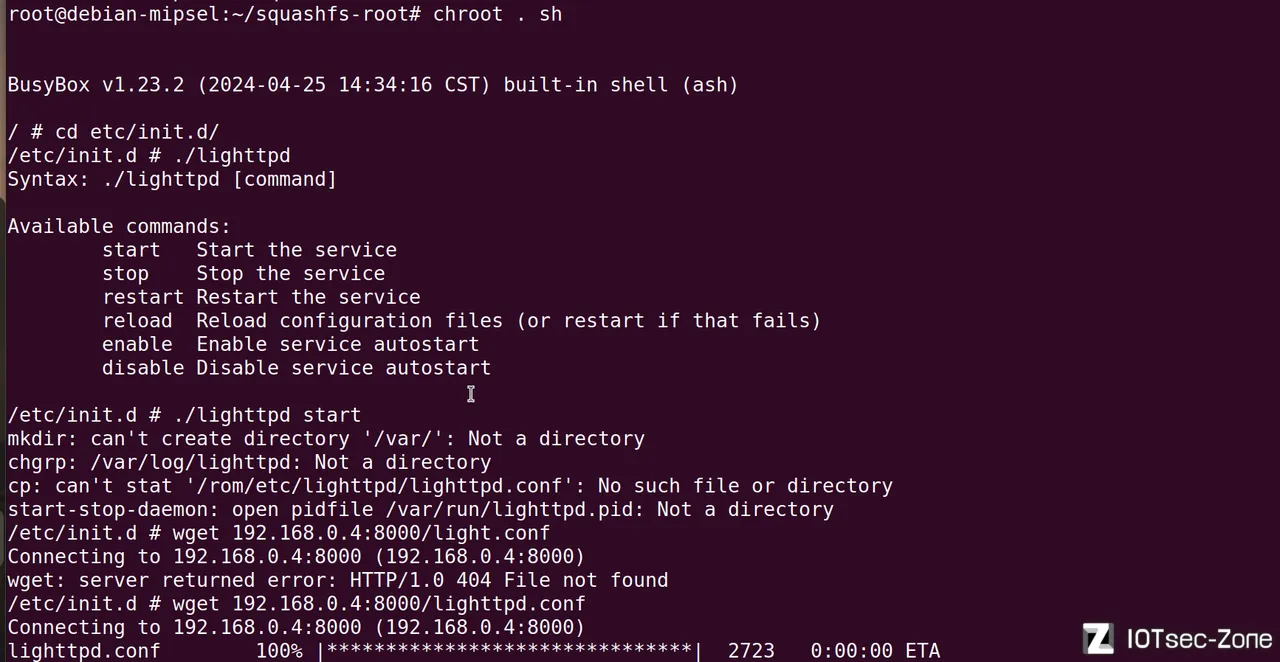Click the BusyBox v1.23.2 banner line

coord(373,85)
